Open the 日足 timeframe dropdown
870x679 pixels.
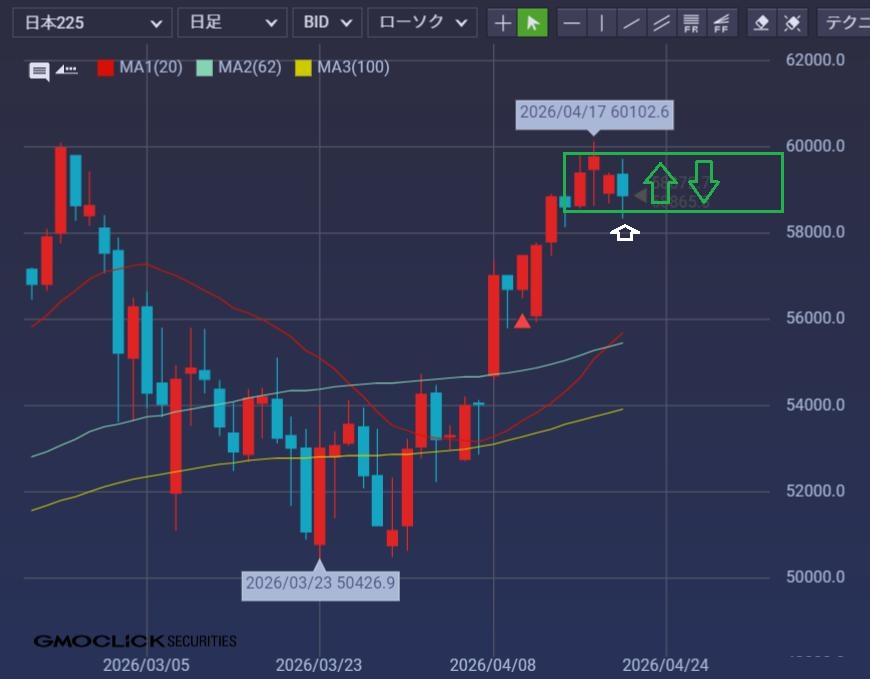(x=231, y=23)
